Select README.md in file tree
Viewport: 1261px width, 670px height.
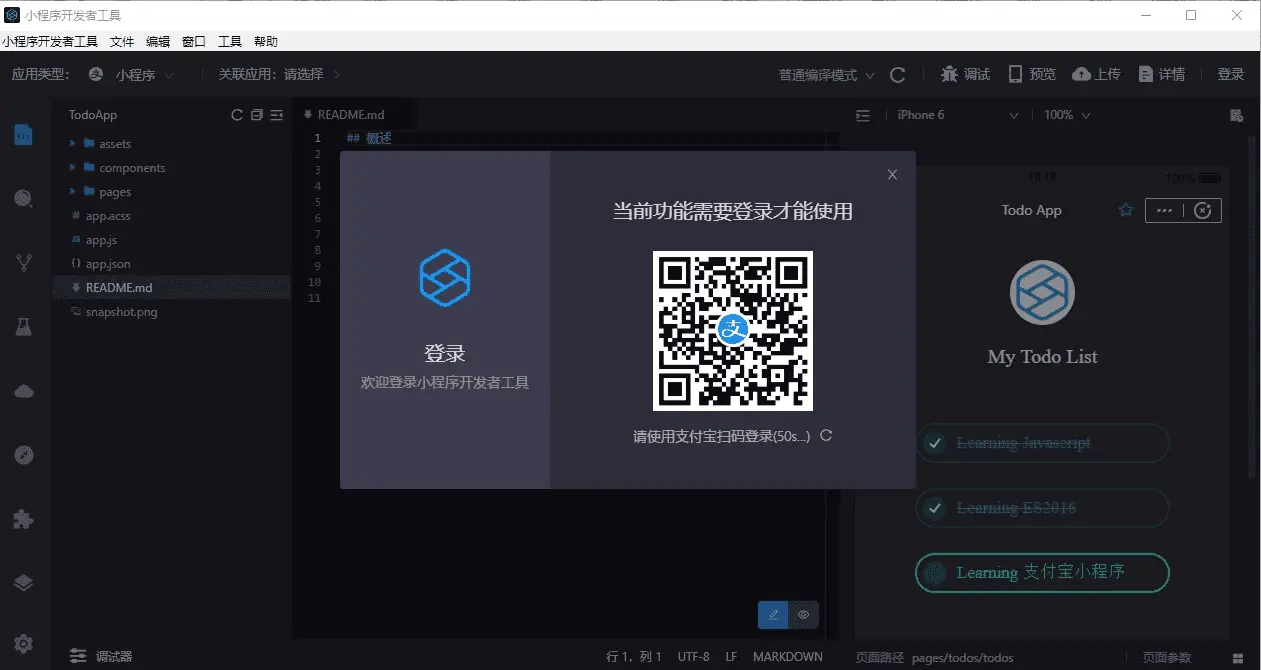click(171, 288)
